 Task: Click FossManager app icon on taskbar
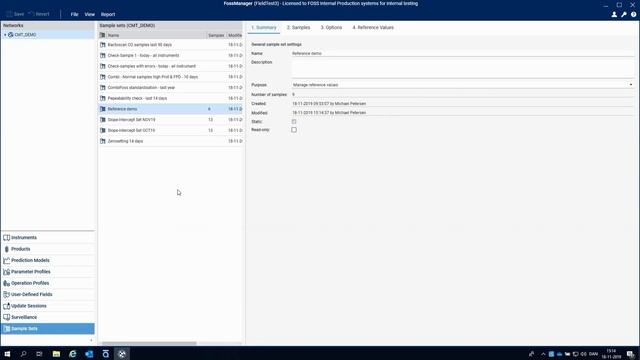122,354
